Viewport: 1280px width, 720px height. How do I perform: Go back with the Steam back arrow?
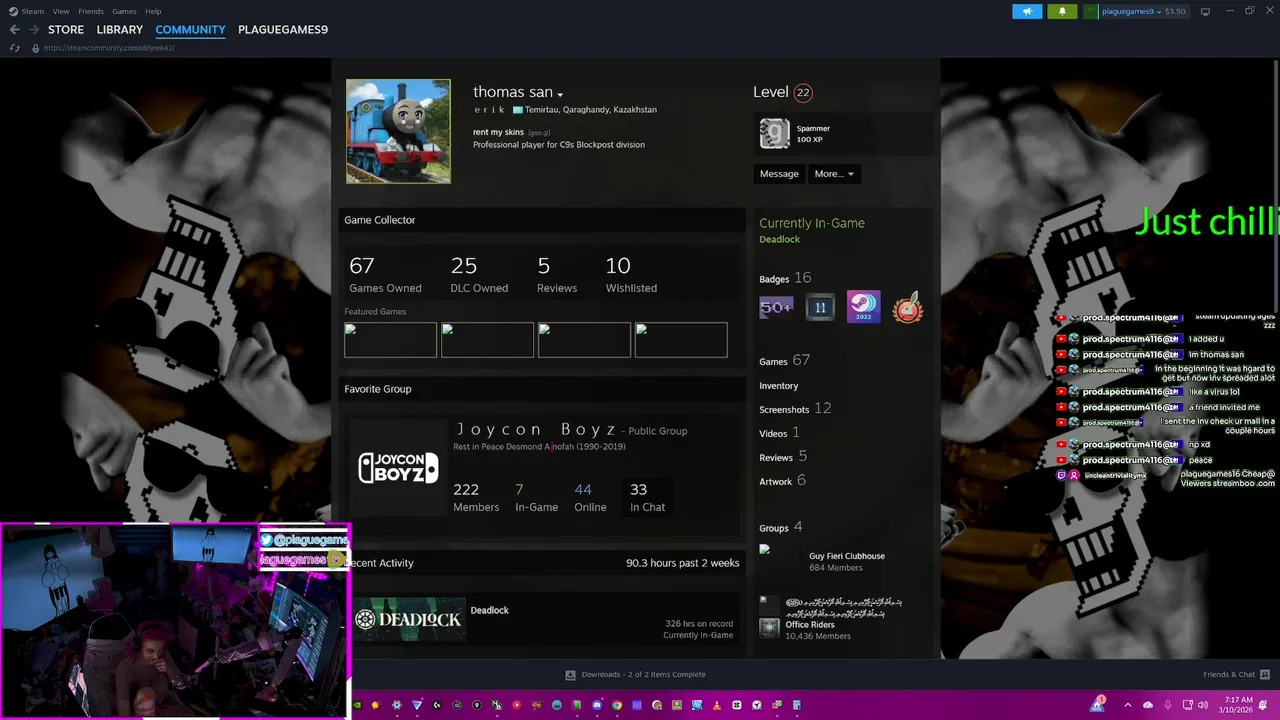pyautogui.click(x=14, y=30)
